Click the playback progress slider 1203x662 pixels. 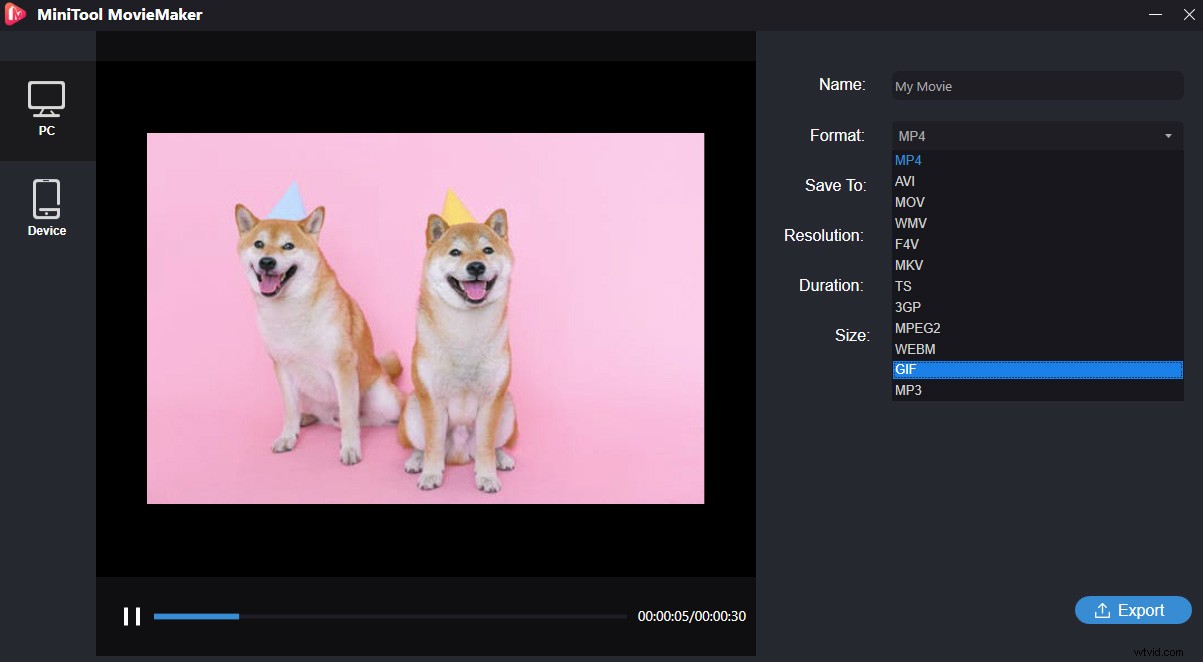coord(390,616)
